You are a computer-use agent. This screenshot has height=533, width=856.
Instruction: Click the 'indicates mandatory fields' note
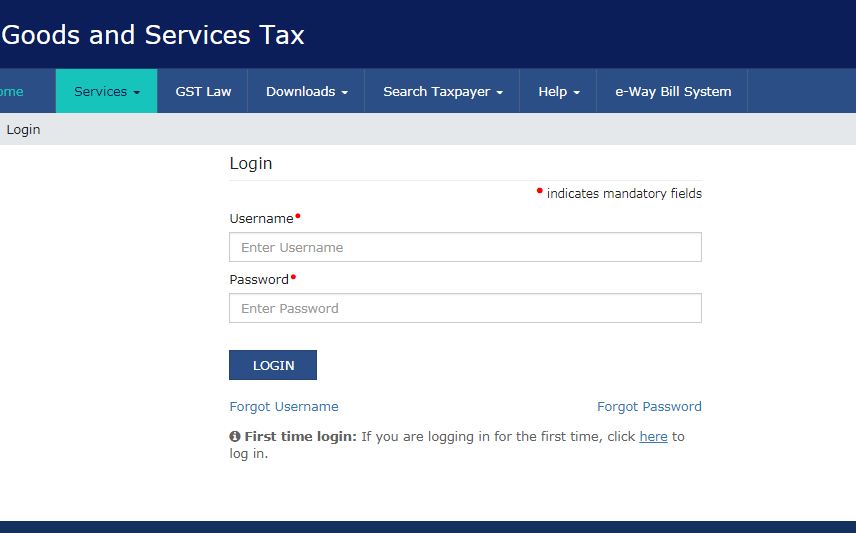pos(623,194)
